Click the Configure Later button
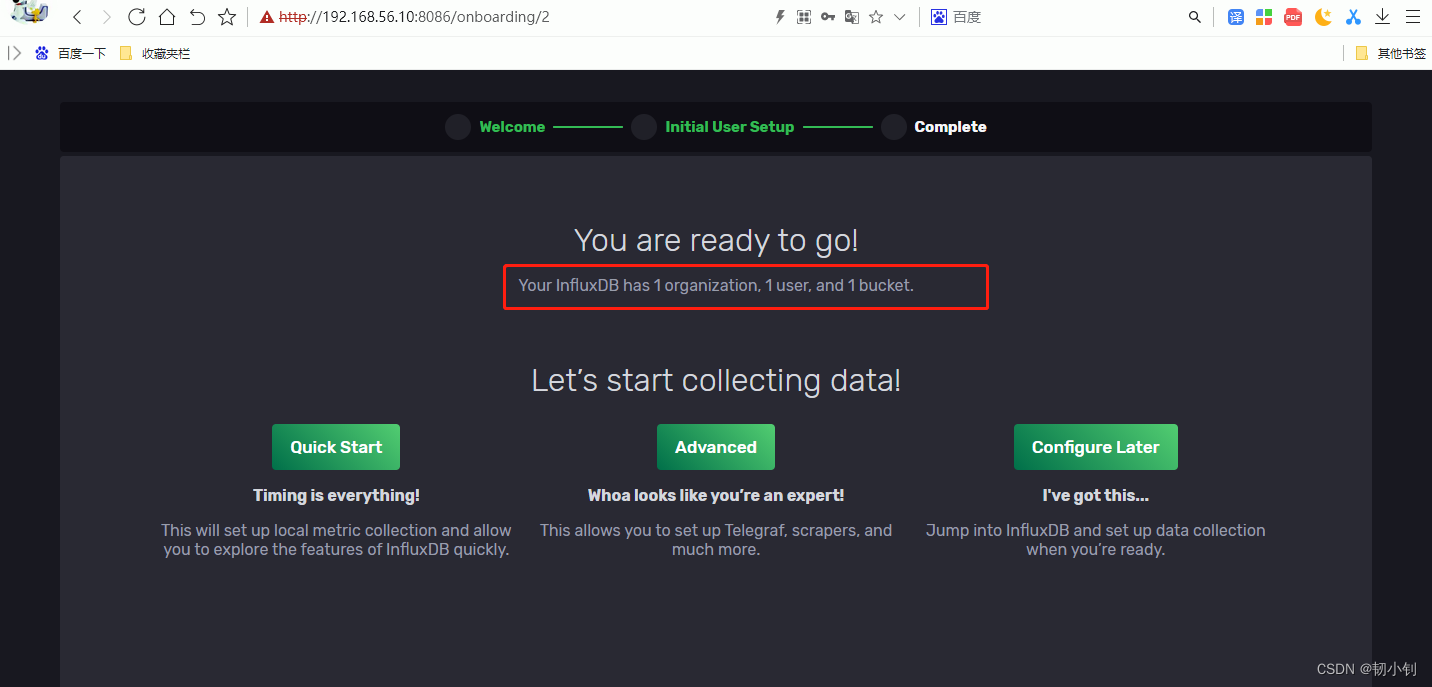The image size is (1432, 687). coord(1096,447)
